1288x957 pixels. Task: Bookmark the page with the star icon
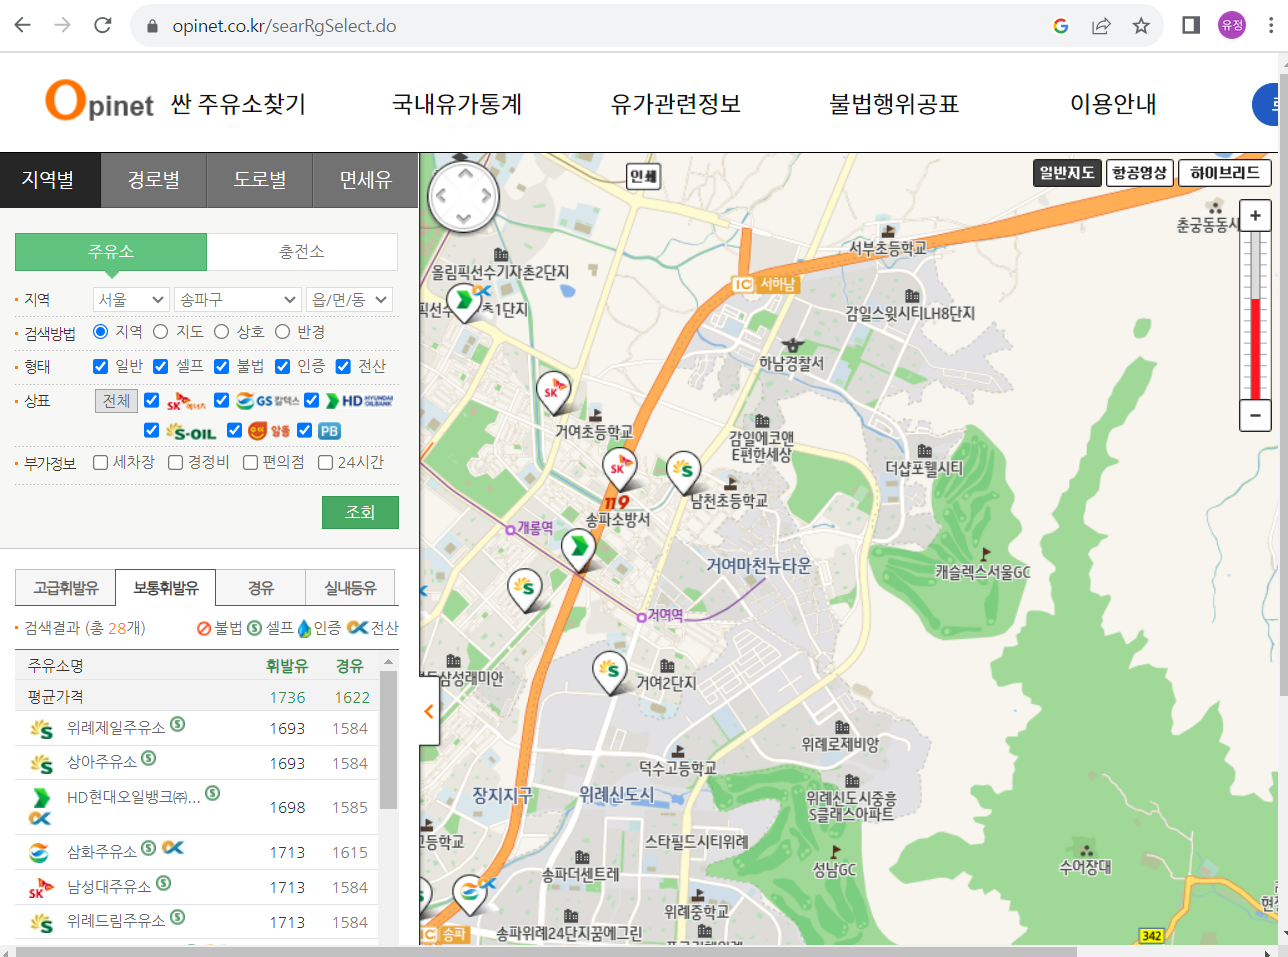(1141, 26)
